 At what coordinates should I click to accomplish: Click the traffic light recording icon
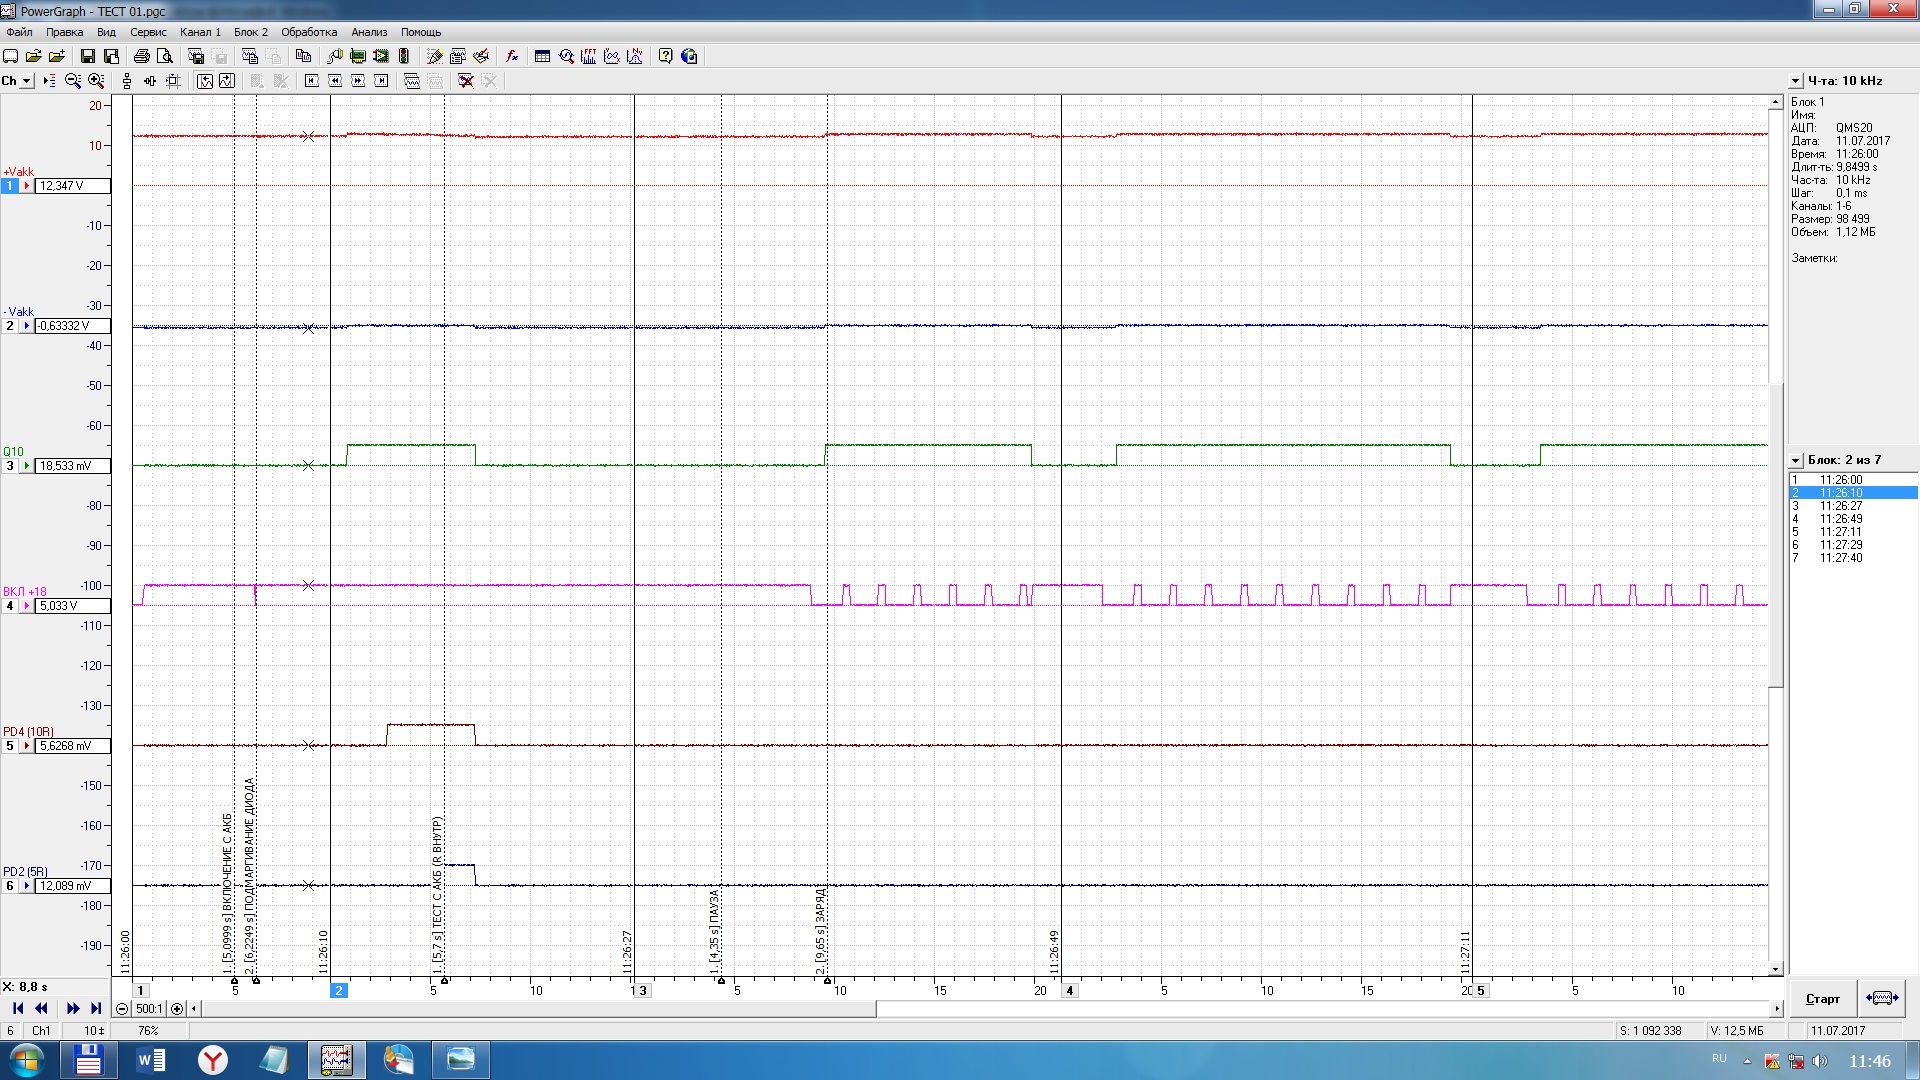tap(404, 56)
